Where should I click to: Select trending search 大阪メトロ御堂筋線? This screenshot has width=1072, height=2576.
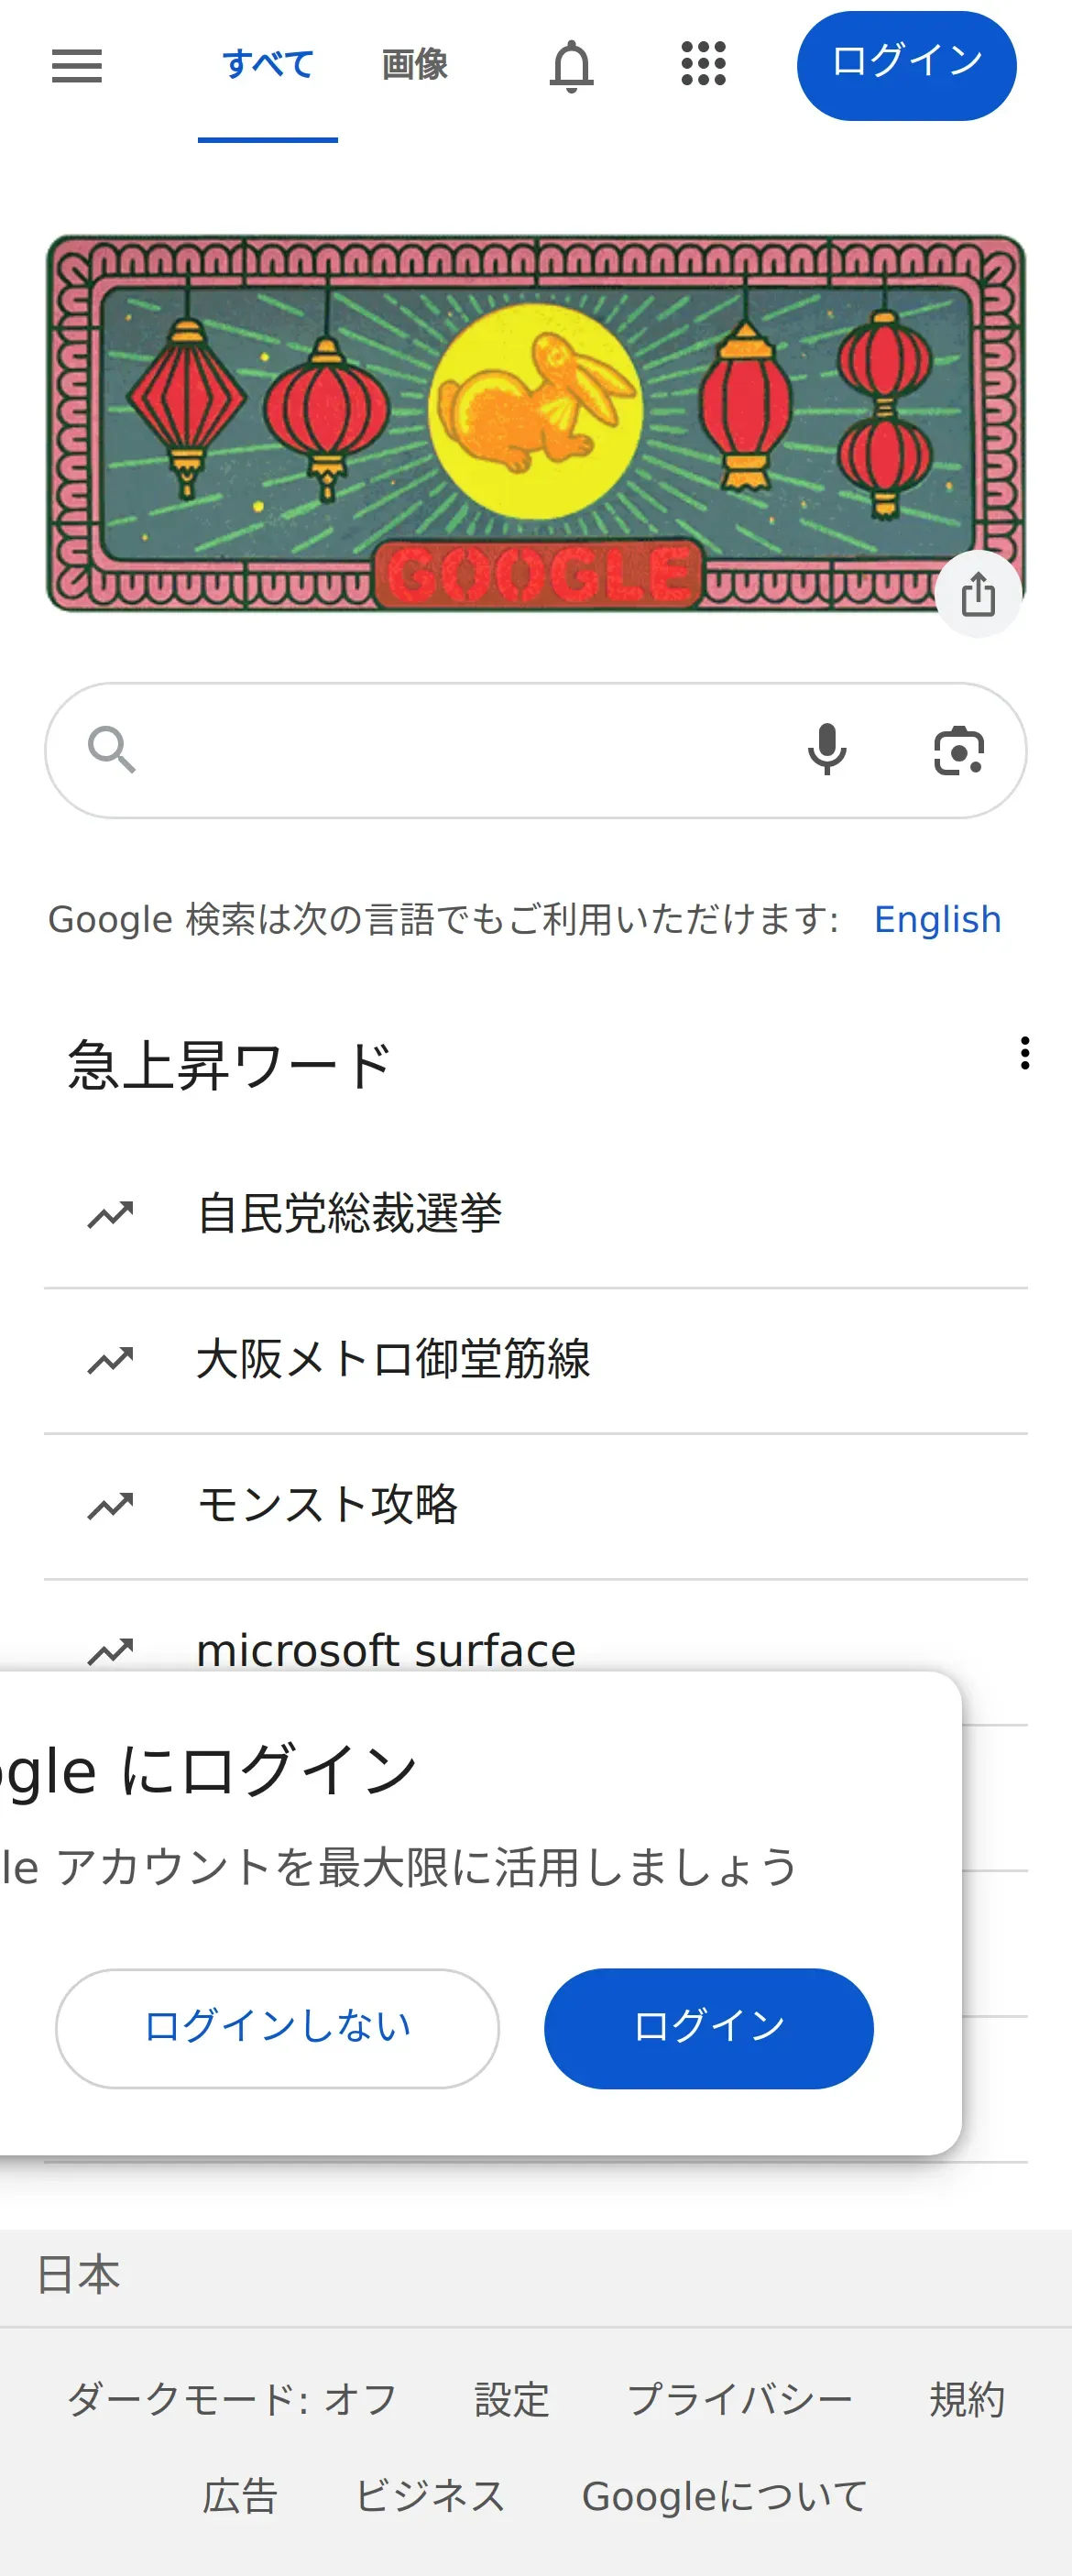pyautogui.click(x=393, y=1360)
